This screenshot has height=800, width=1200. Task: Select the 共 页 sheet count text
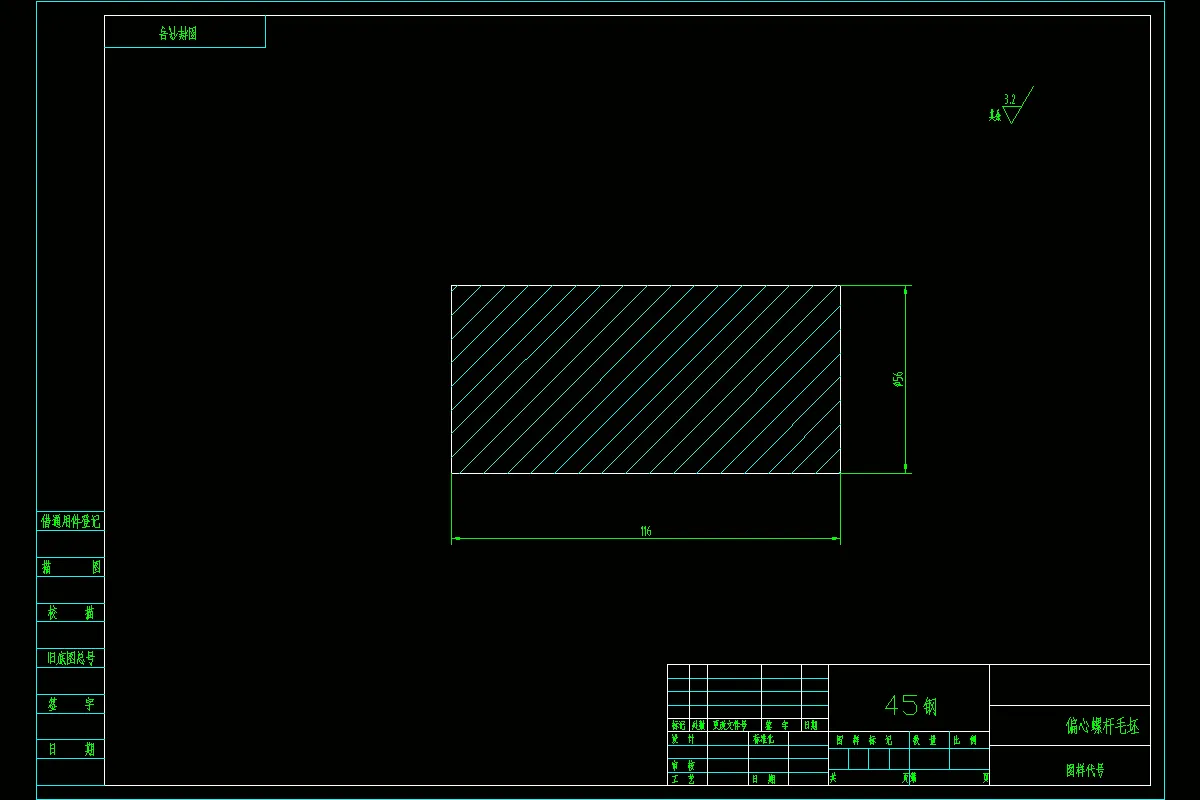pyautogui.click(x=869, y=777)
